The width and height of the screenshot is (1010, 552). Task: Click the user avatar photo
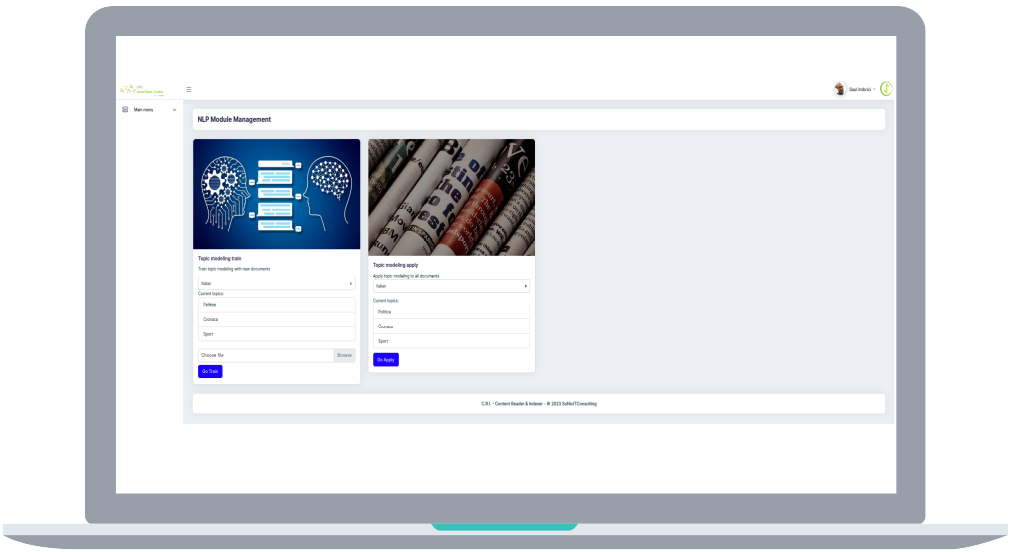[839, 89]
